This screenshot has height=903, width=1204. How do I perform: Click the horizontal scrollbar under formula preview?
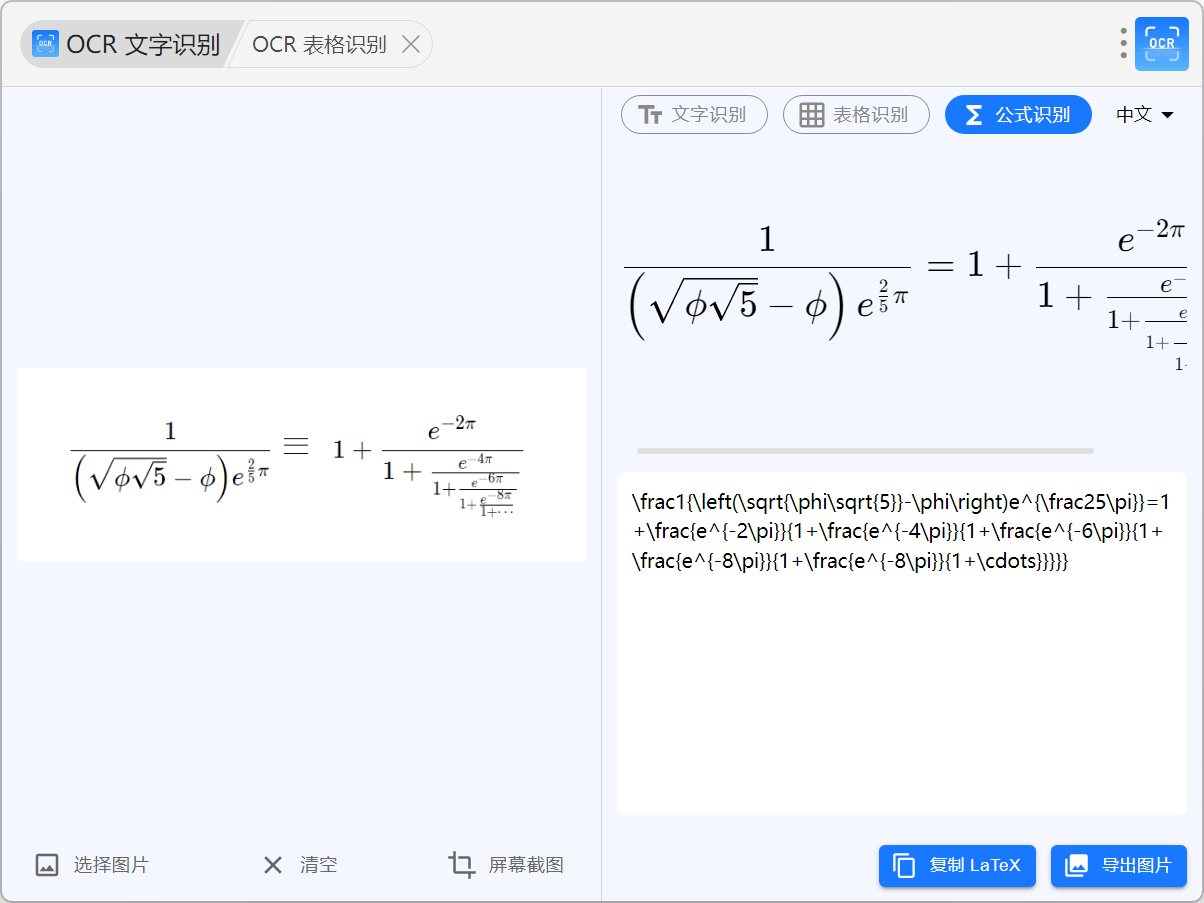(865, 451)
